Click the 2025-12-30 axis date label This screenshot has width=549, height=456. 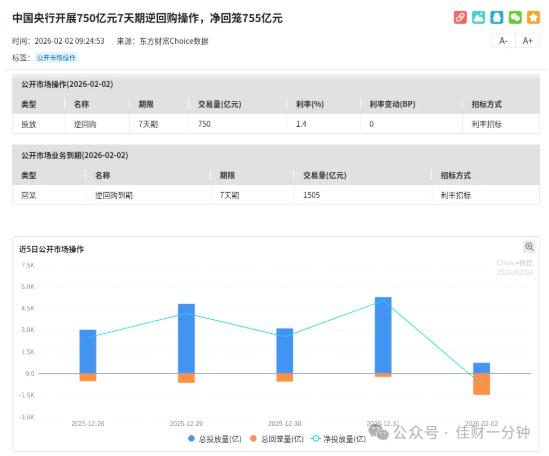tap(285, 423)
